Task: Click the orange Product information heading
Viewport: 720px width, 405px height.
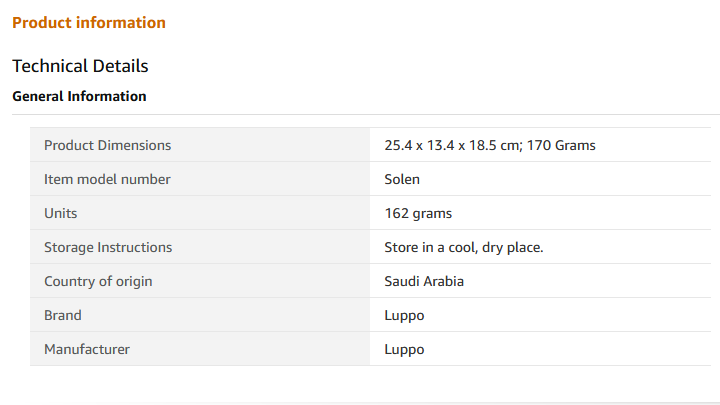Action: (89, 22)
